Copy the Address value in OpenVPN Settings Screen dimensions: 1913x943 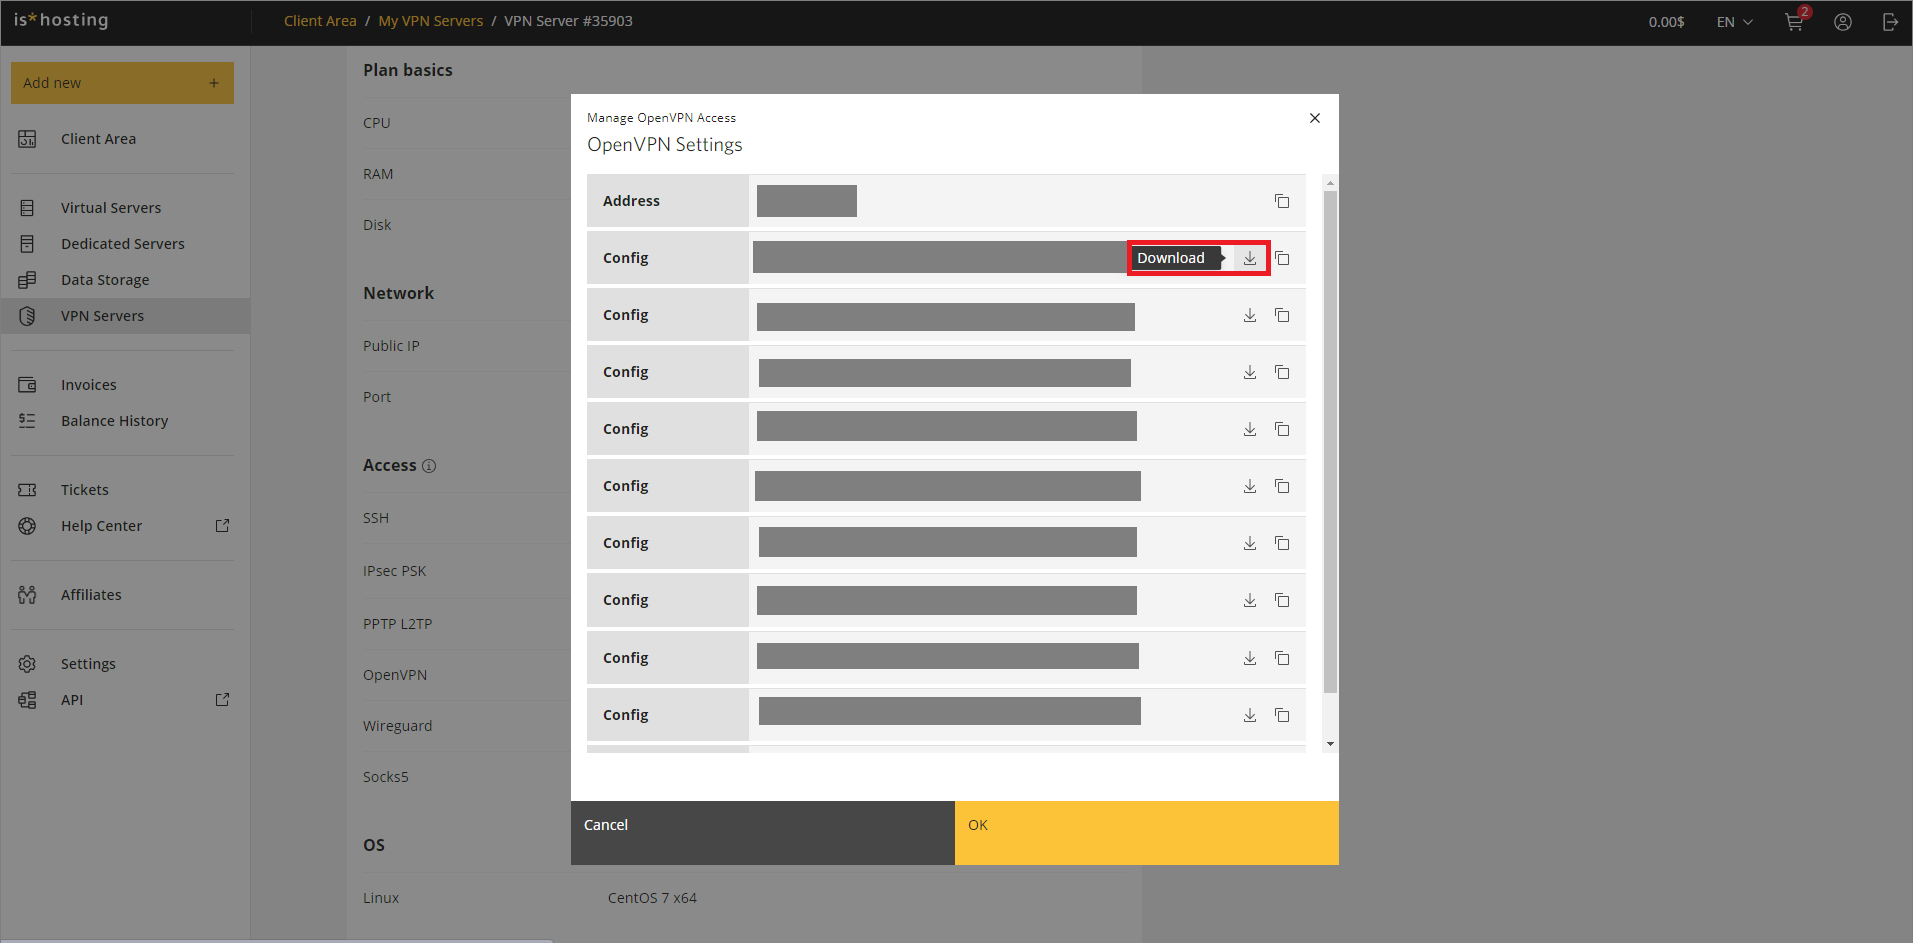[x=1282, y=201]
